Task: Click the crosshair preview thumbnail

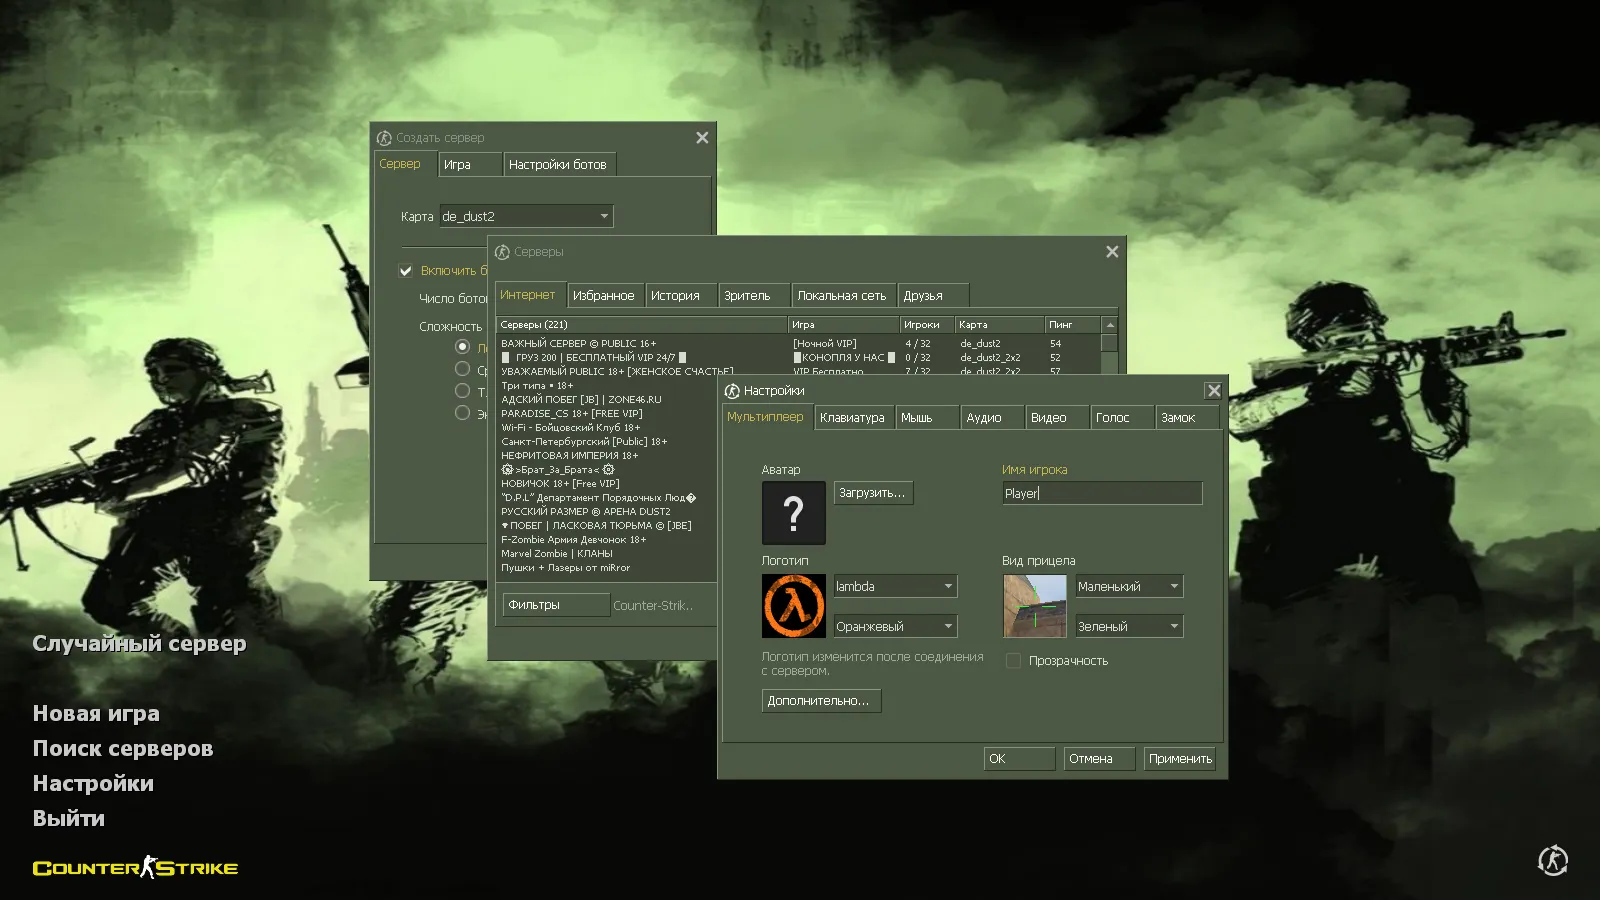Action: click(x=1034, y=606)
